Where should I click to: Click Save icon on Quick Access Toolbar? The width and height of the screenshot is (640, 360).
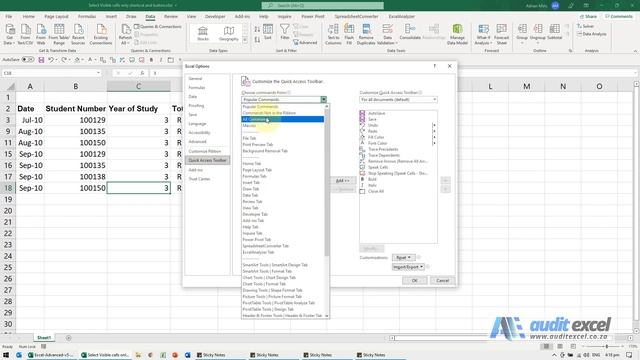(41, 60)
